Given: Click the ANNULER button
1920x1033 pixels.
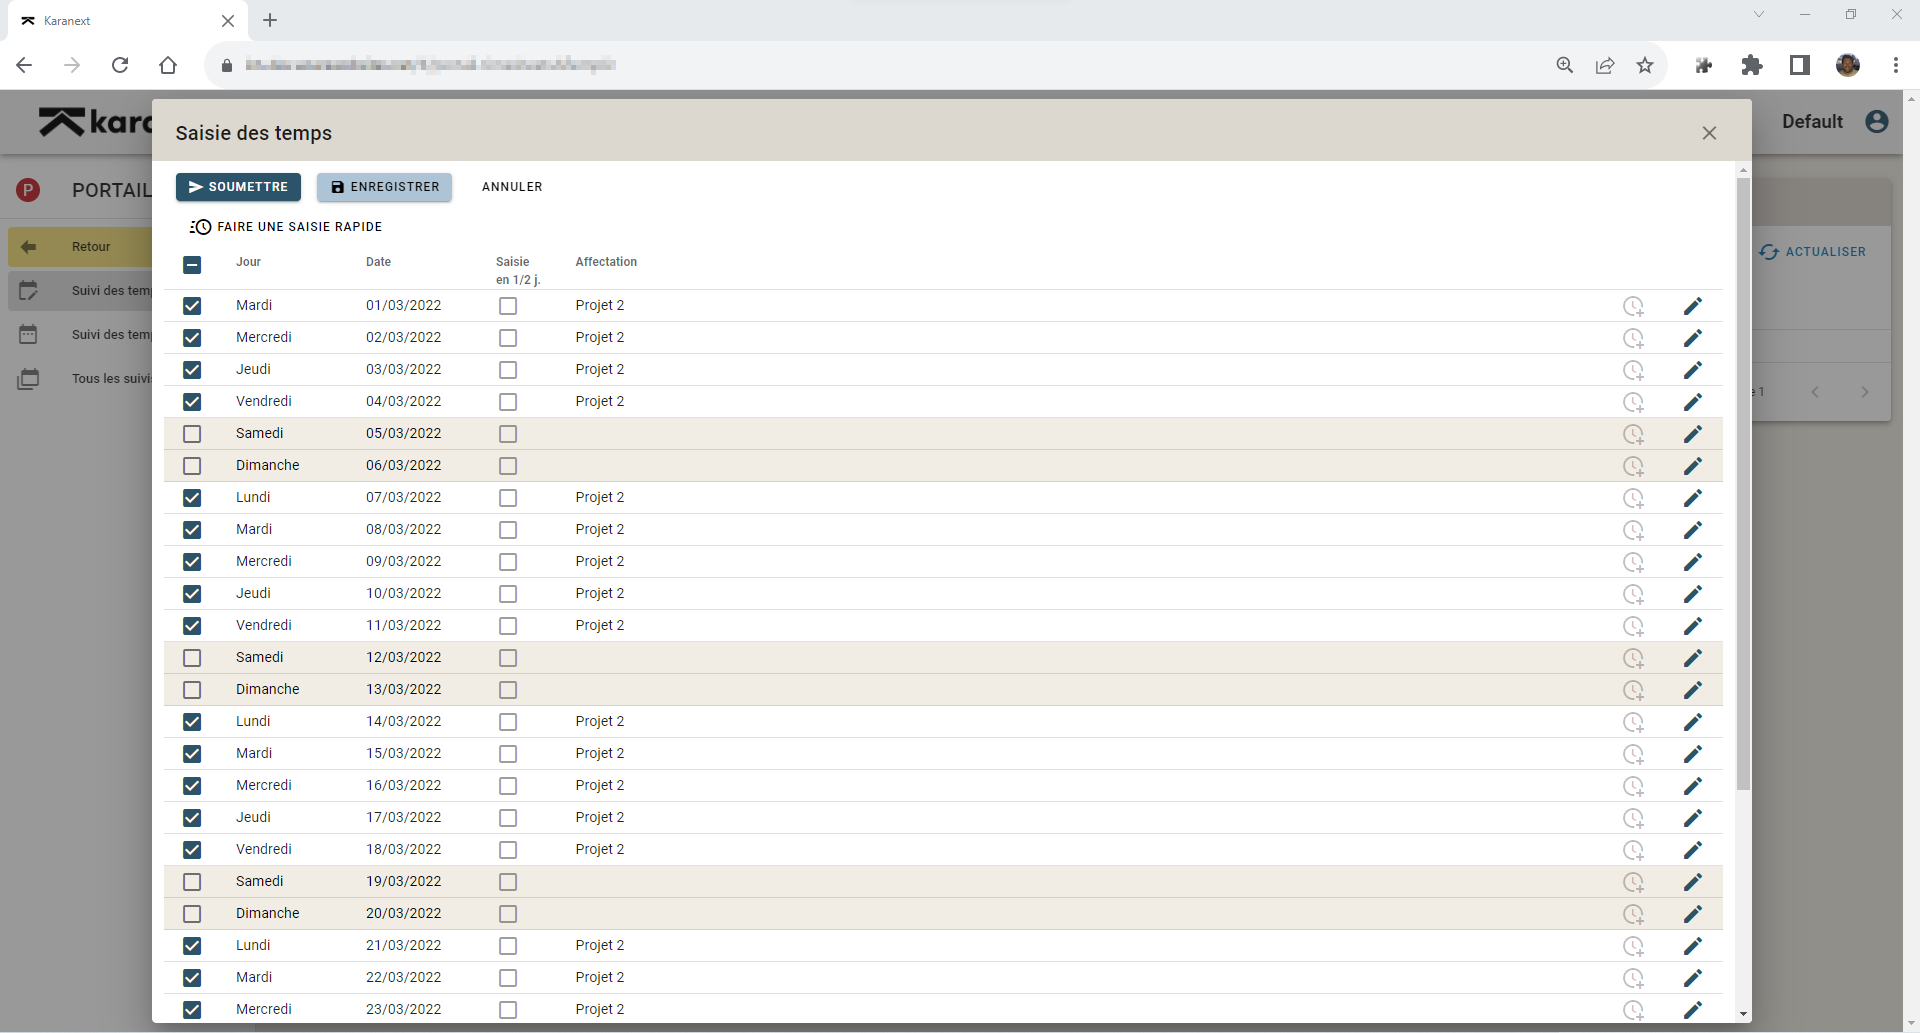Looking at the screenshot, I should (x=512, y=187).
